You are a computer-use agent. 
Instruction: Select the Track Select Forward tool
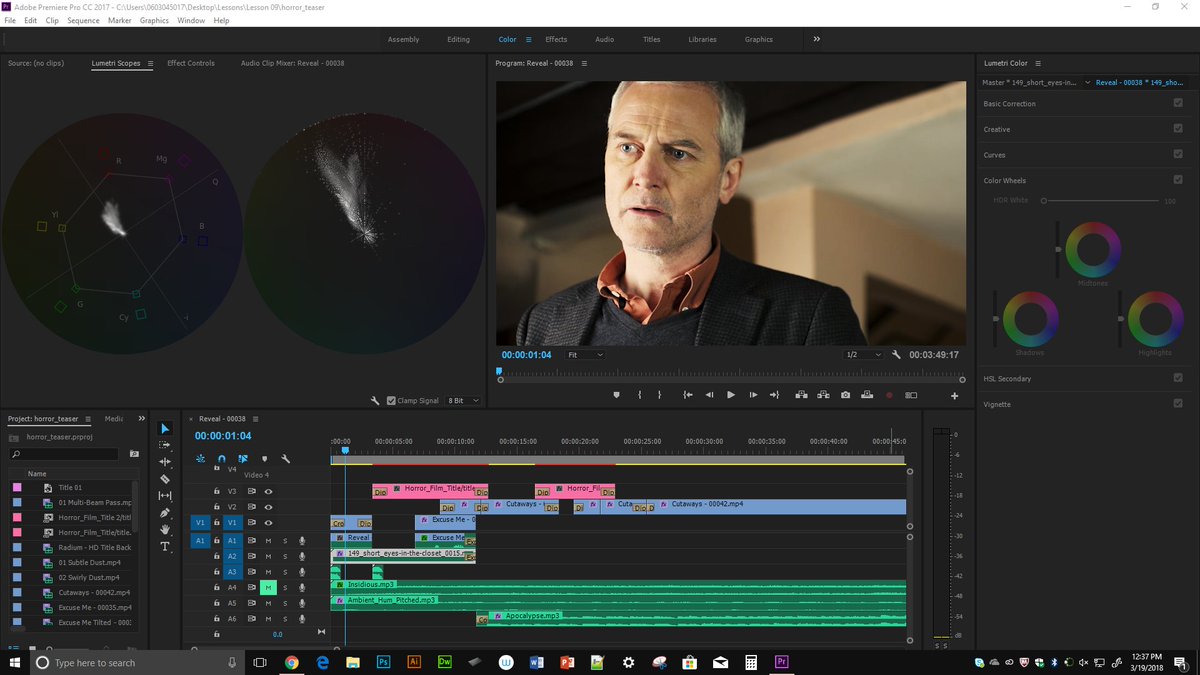[x=163, y=446]
